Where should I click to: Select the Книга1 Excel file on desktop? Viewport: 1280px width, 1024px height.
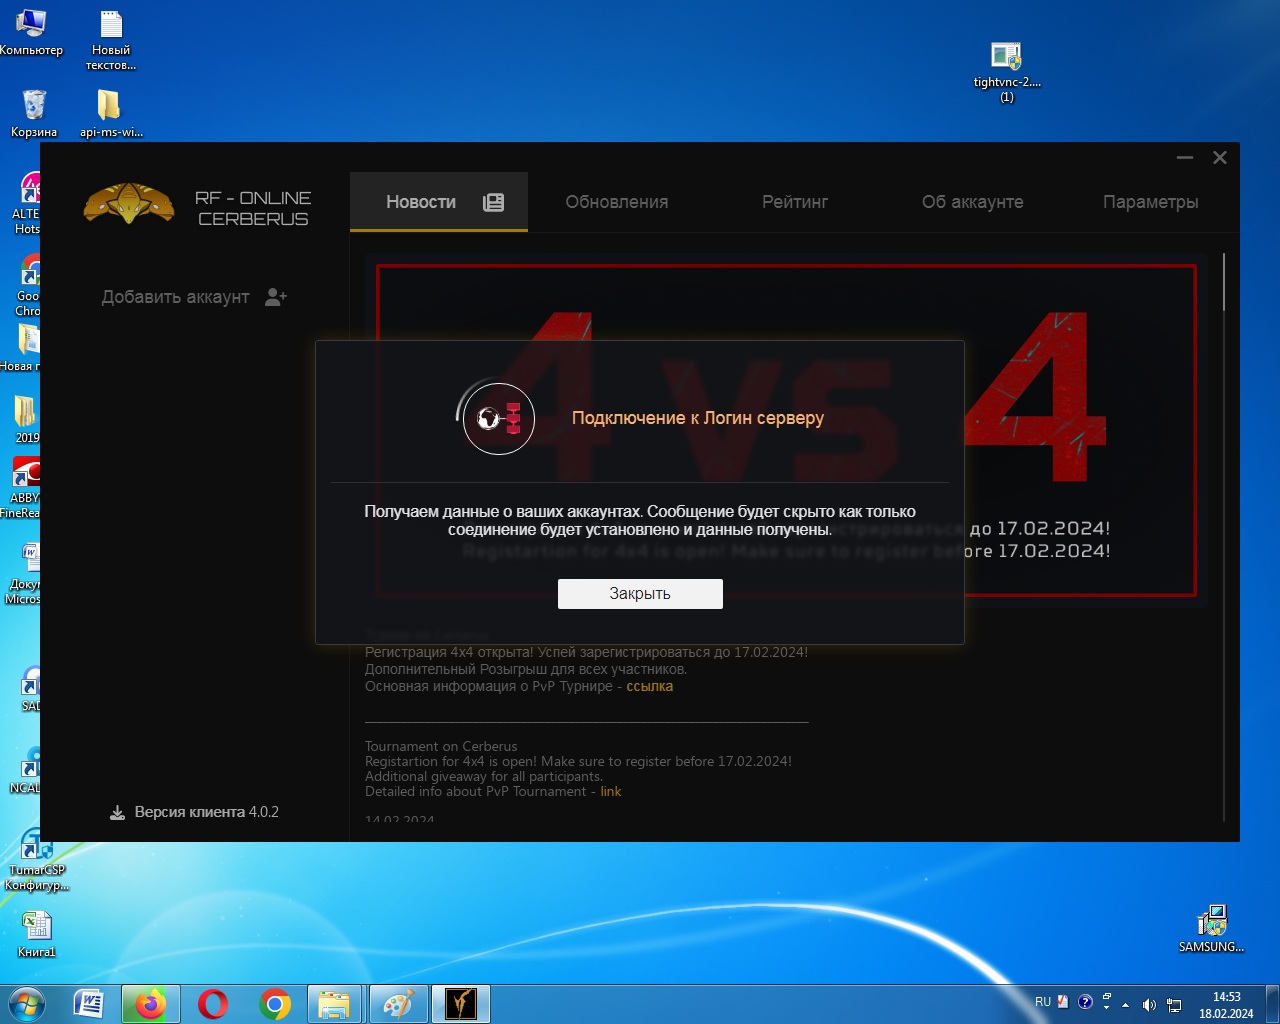pyautogui.click(x=37, y=934)
